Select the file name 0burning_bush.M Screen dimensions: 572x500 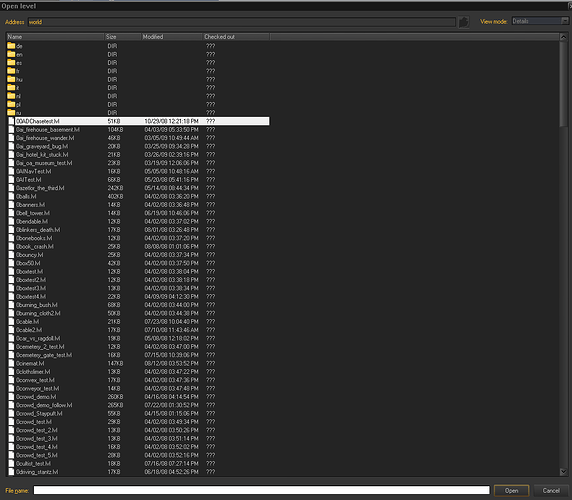[36, 305]
